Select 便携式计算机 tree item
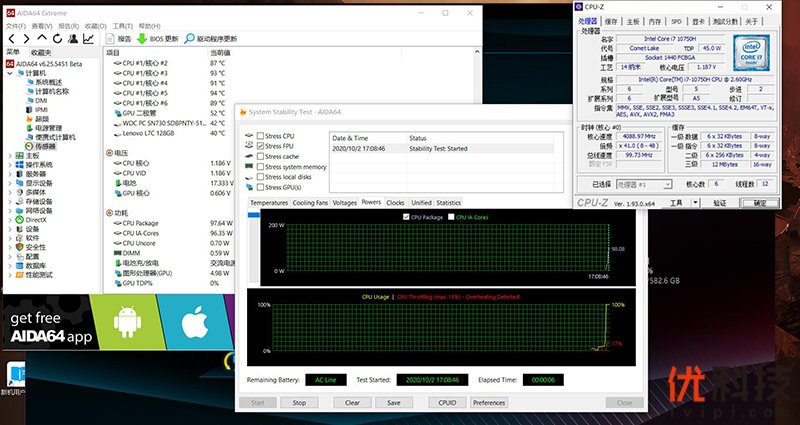This screenshot has width=800, height=425. pyautogui.click(x=51, y=137)
